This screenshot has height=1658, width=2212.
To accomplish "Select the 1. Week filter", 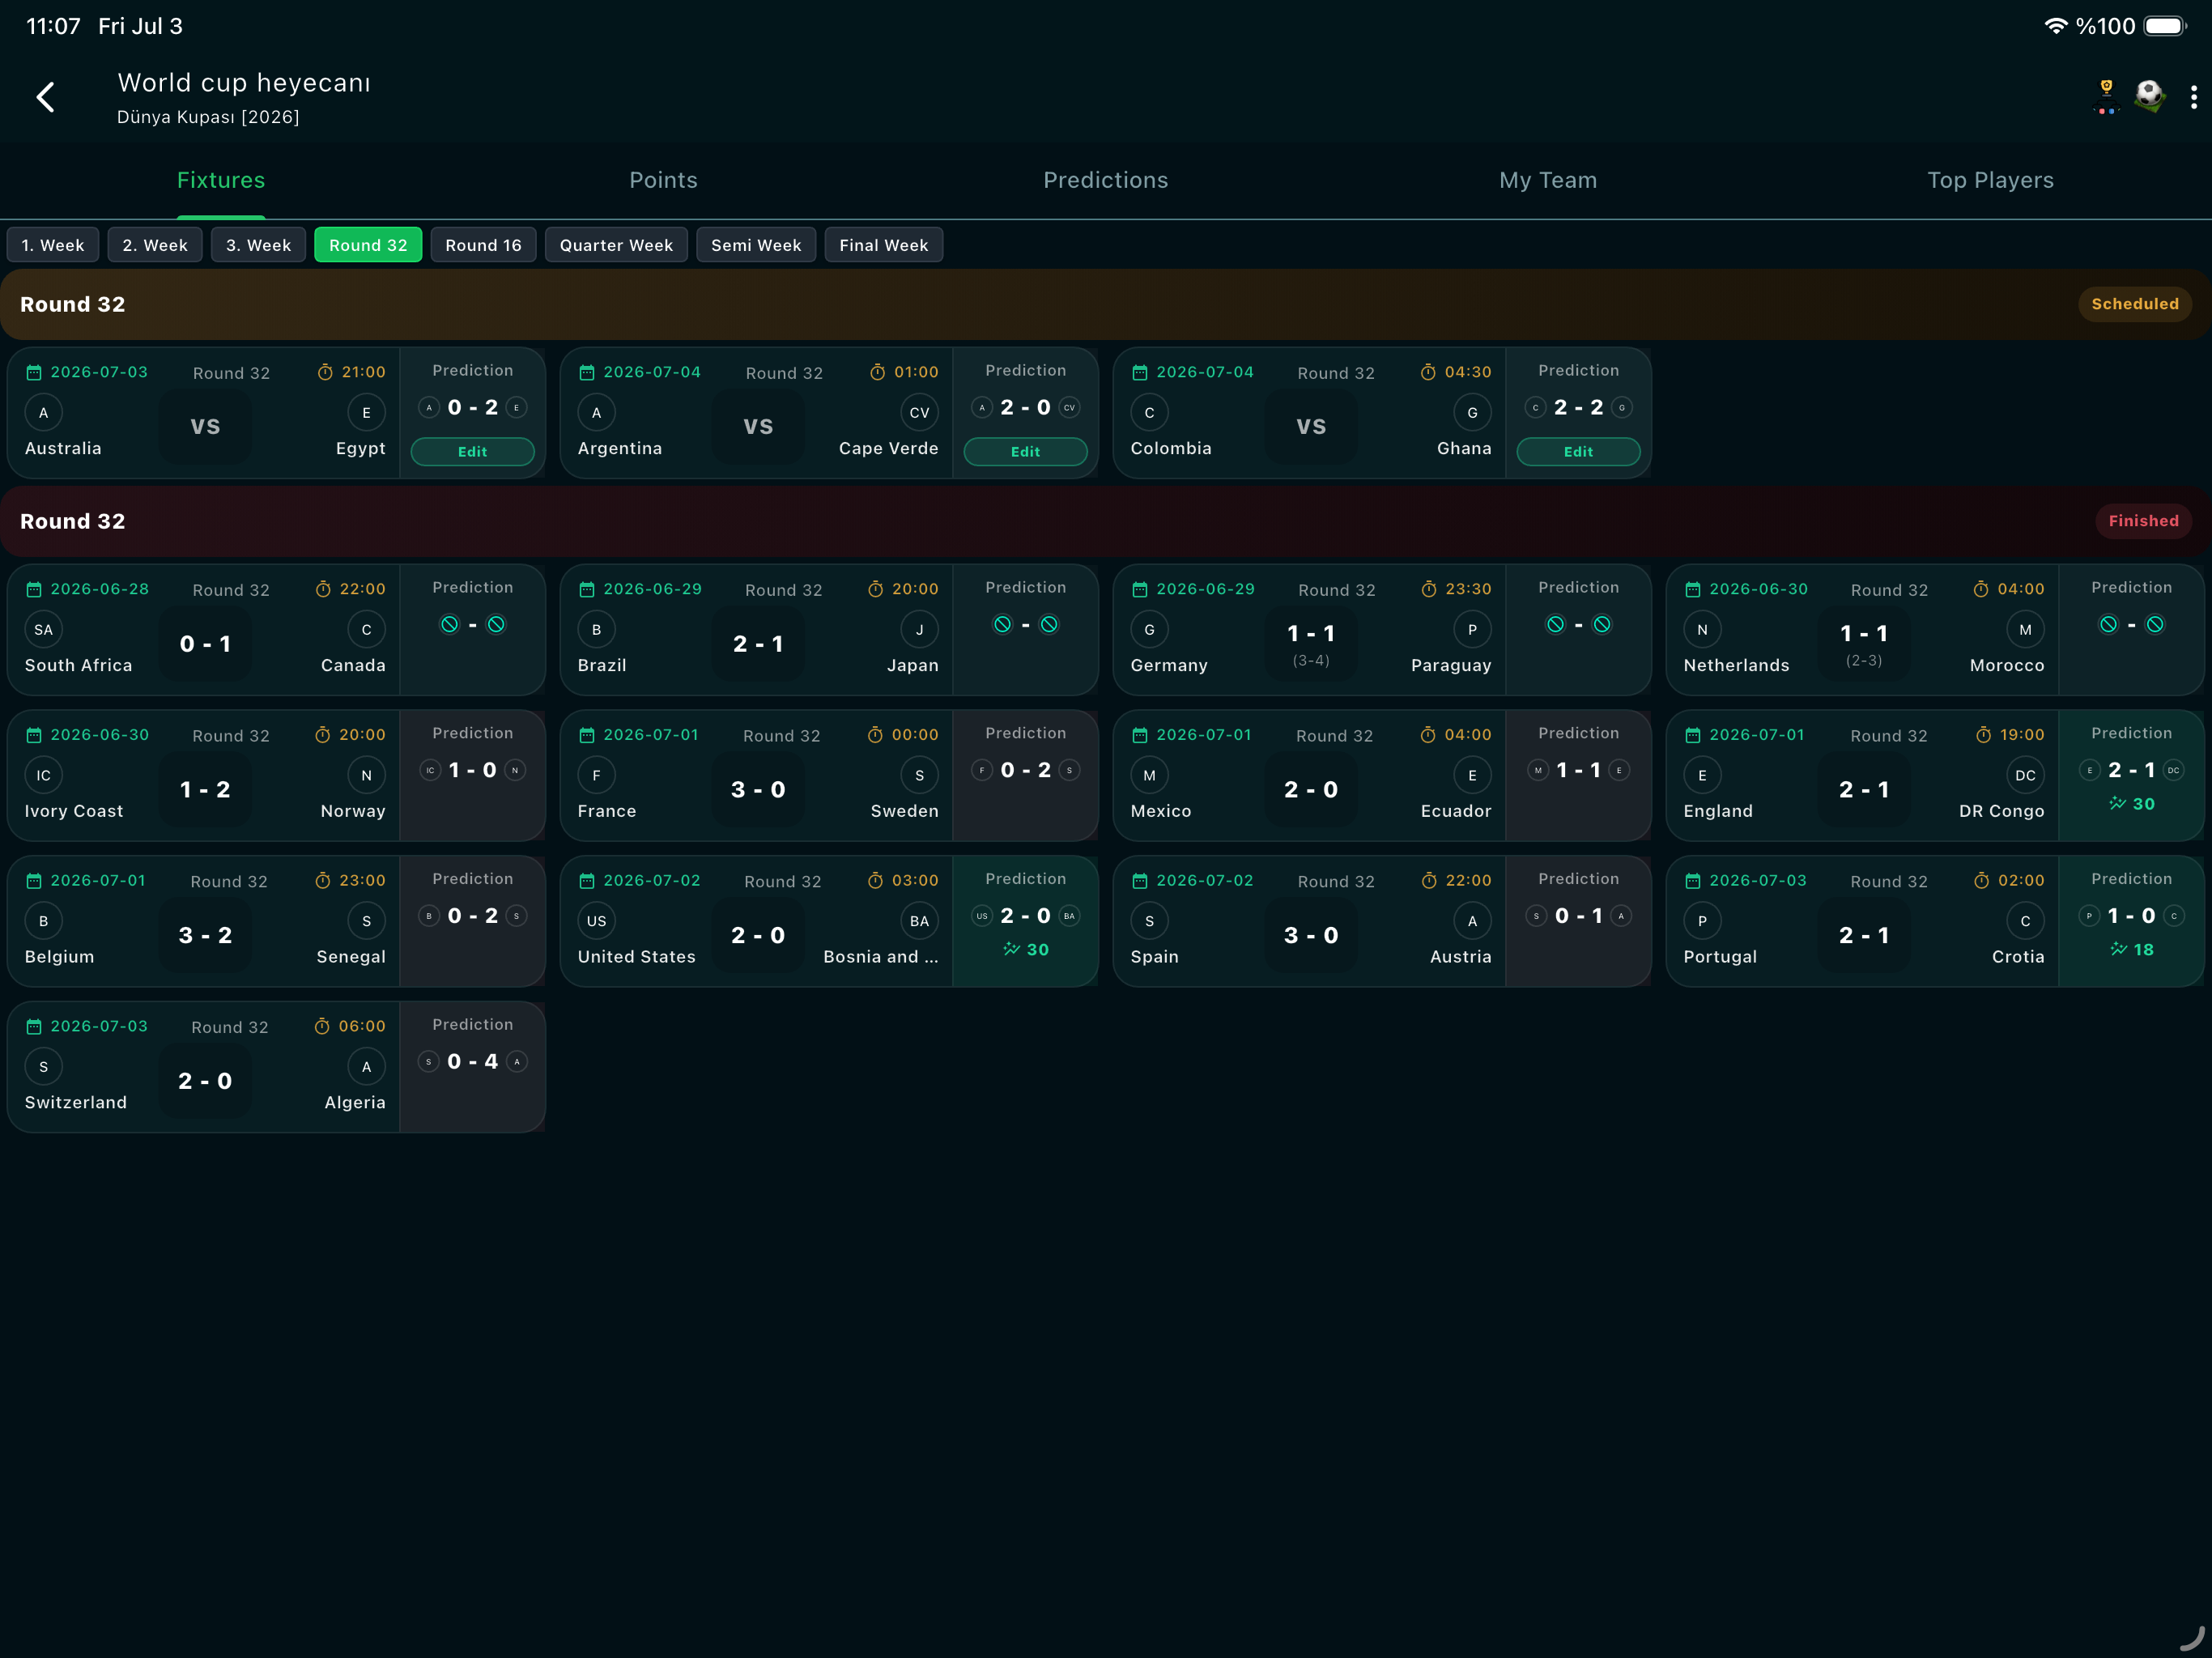I will tap(53, 245).
